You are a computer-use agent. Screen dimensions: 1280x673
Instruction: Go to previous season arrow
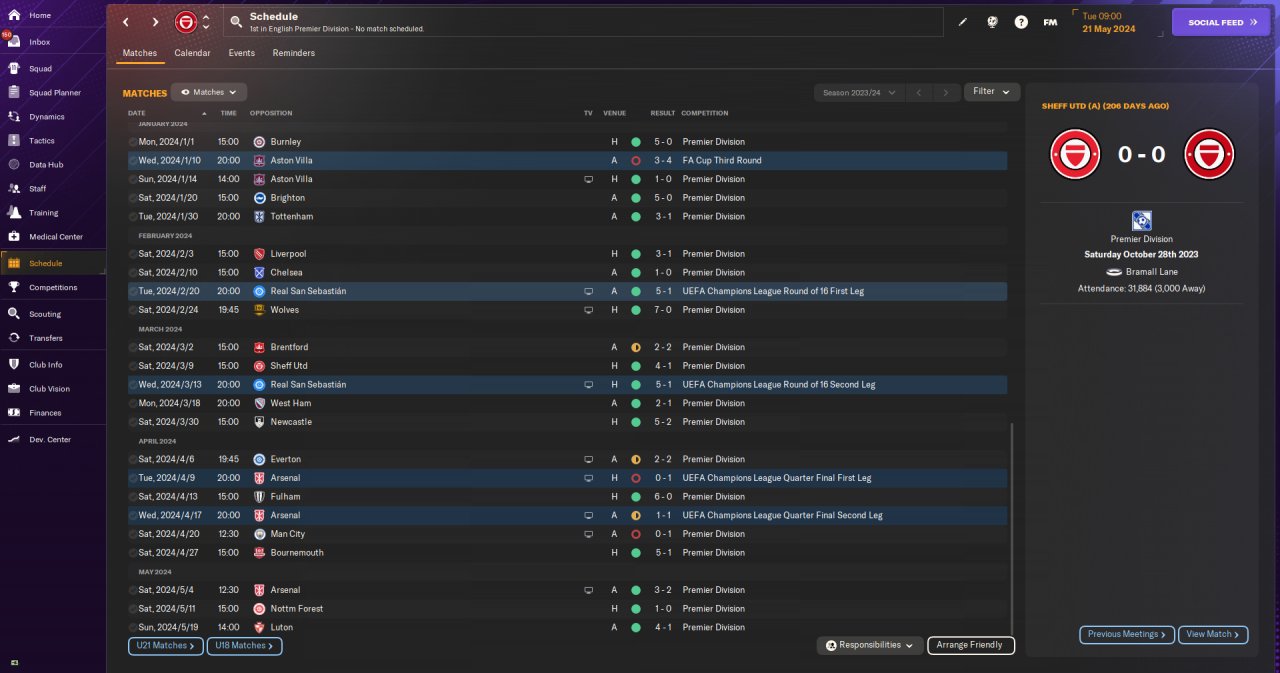(x=919, y=92)
